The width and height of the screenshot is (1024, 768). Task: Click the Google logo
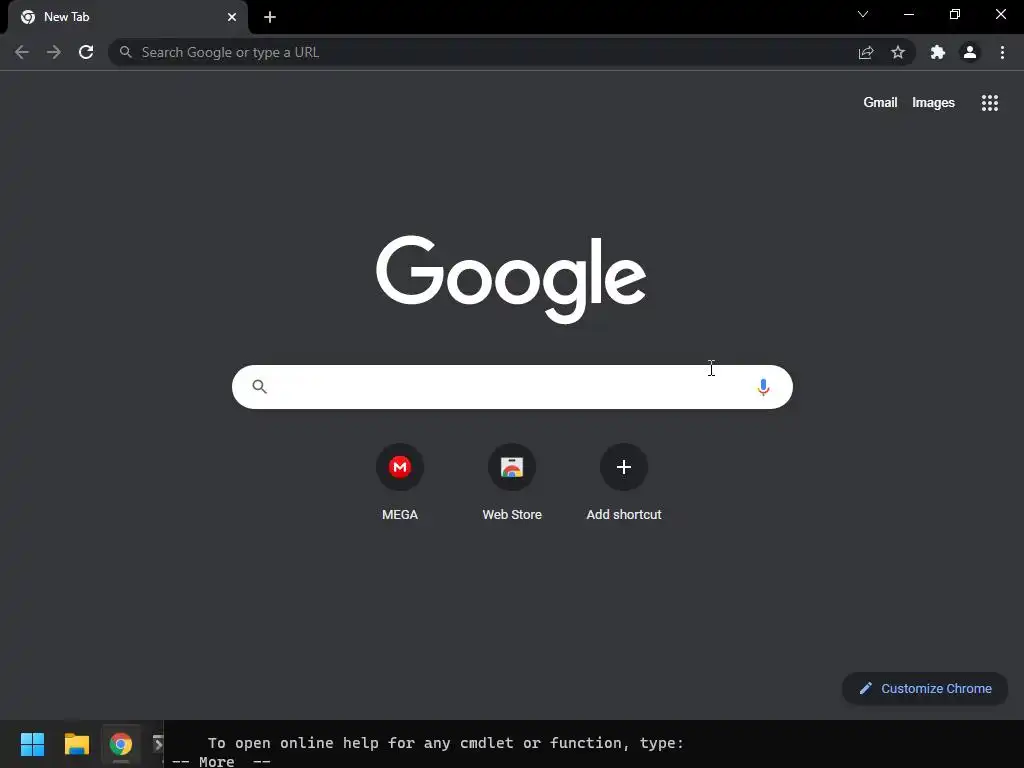[511, 279]
